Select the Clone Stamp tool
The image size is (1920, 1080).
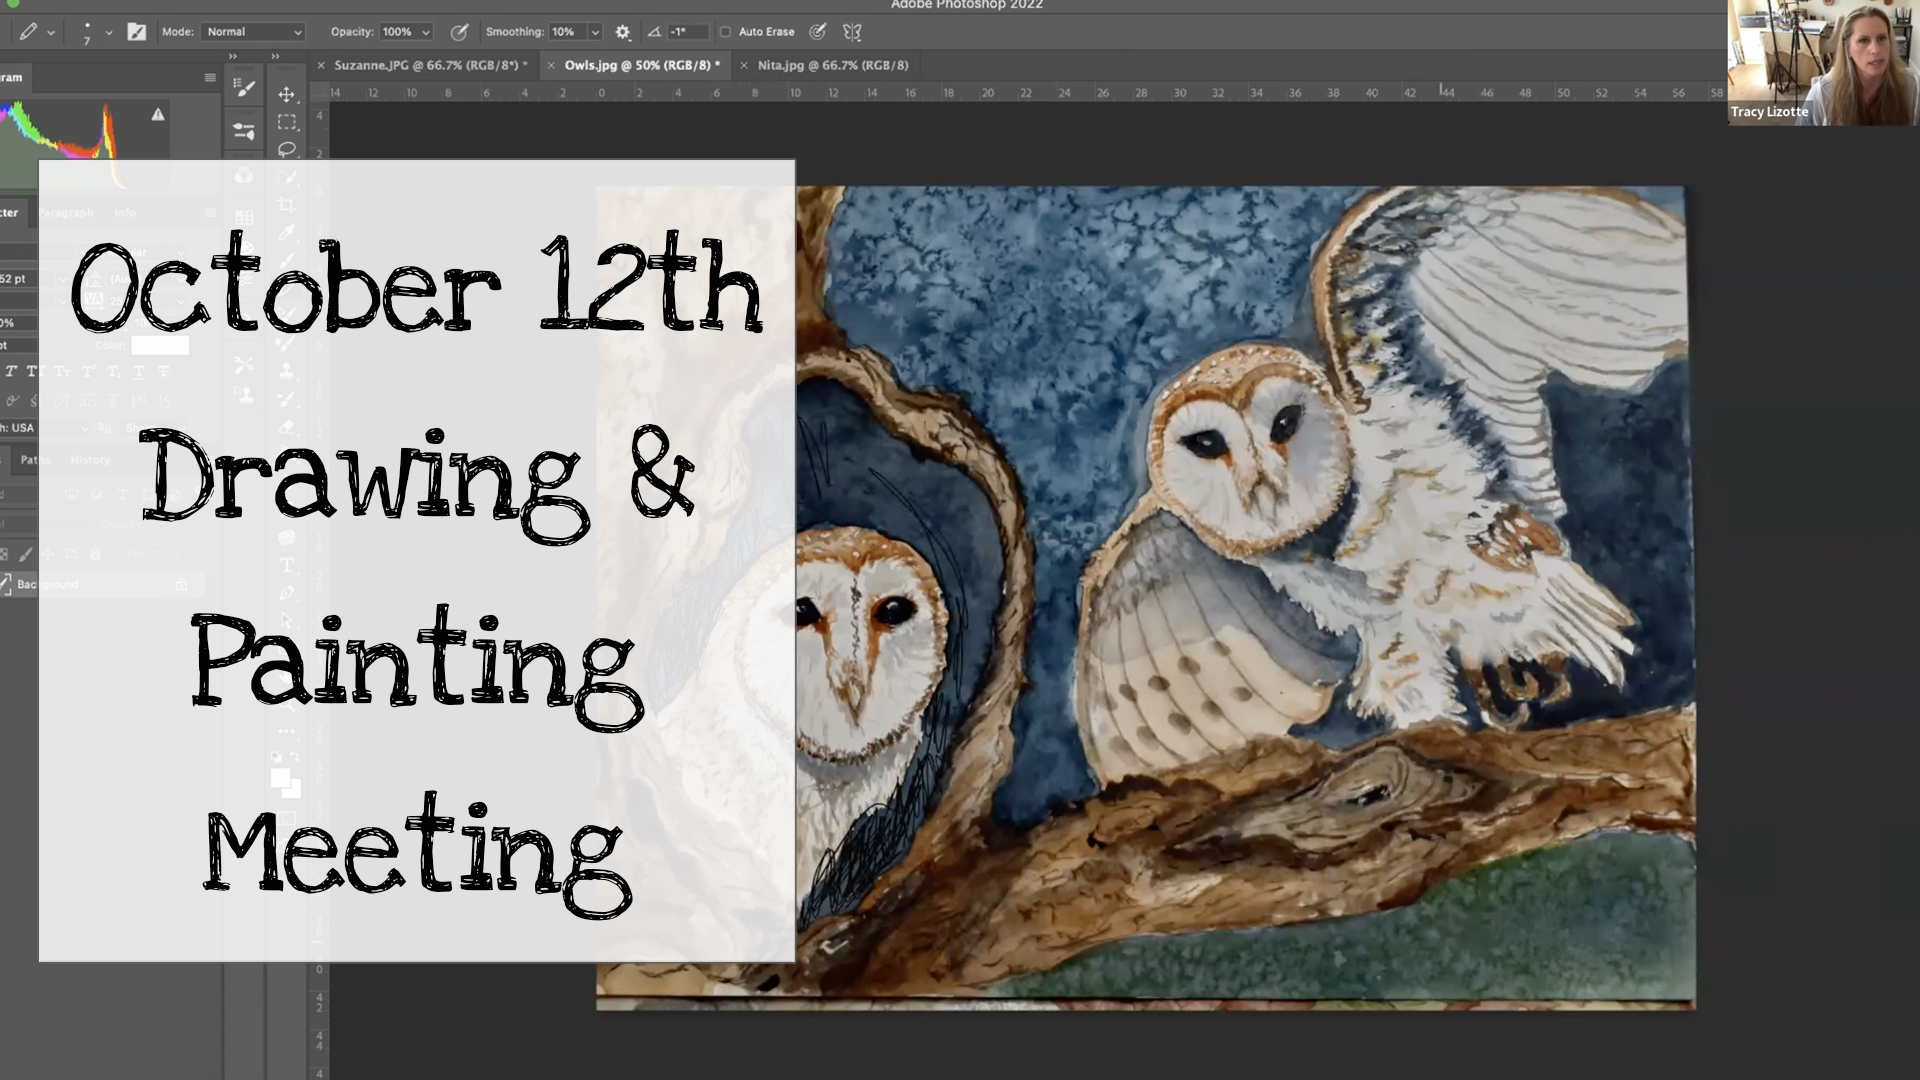287,371
